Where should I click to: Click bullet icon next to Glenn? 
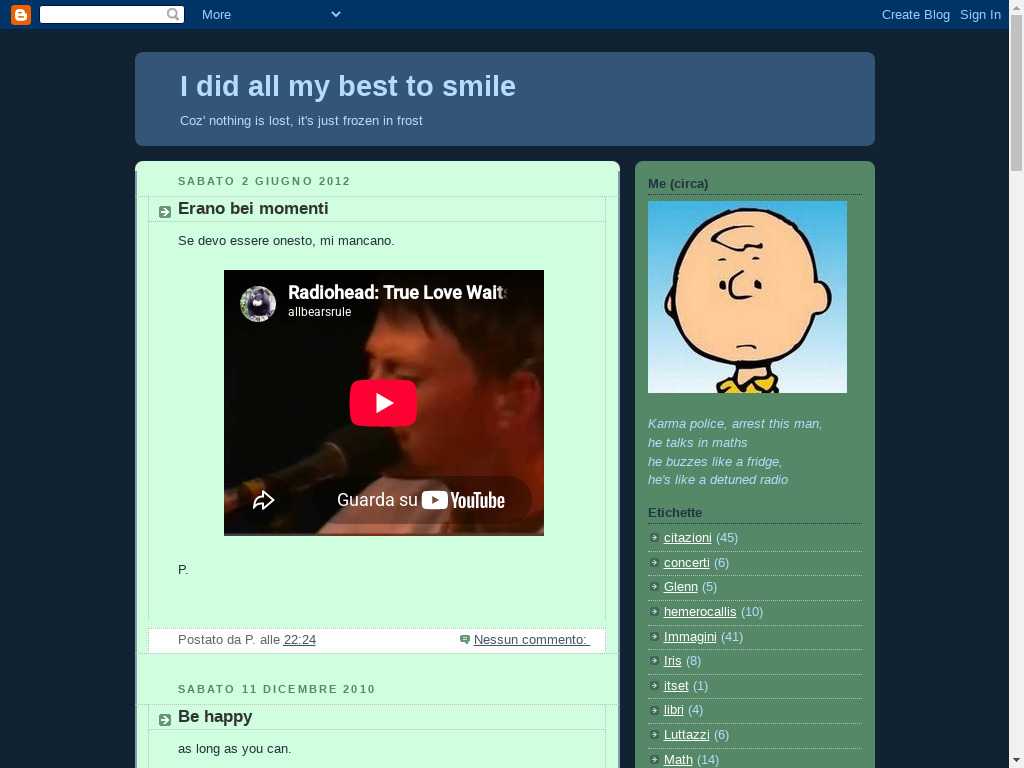tap(654, 586)
